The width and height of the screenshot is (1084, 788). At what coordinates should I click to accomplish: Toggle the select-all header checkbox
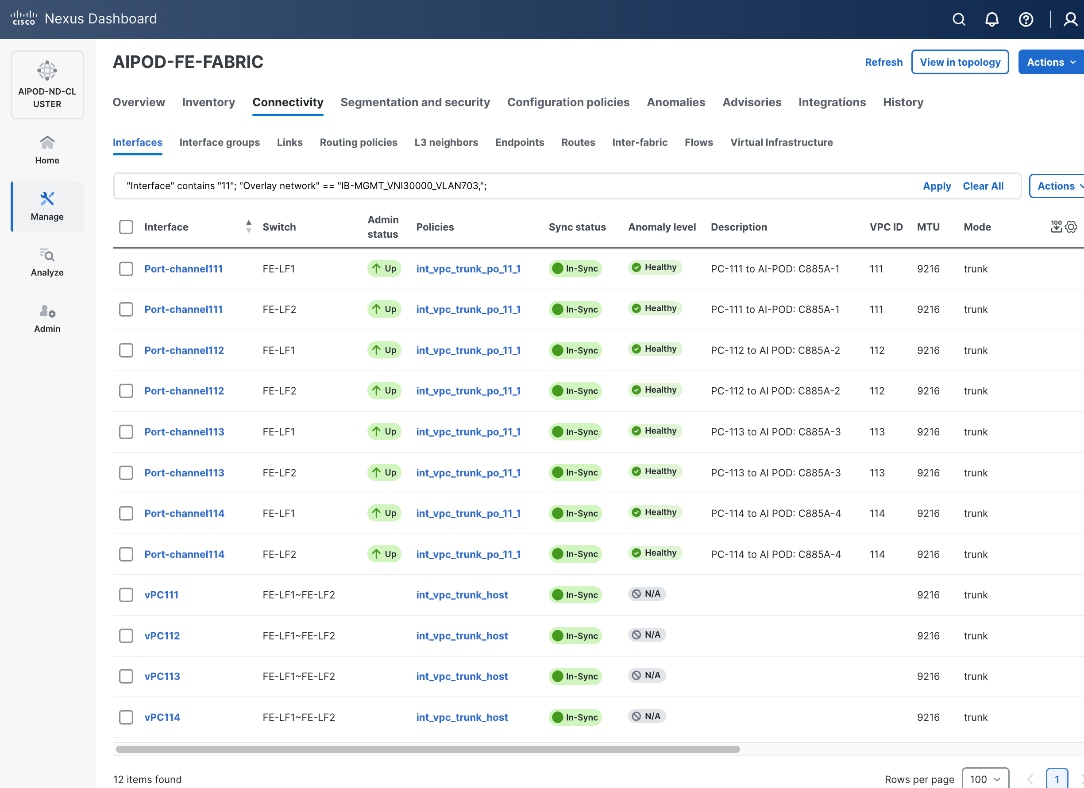pos(126,227)
